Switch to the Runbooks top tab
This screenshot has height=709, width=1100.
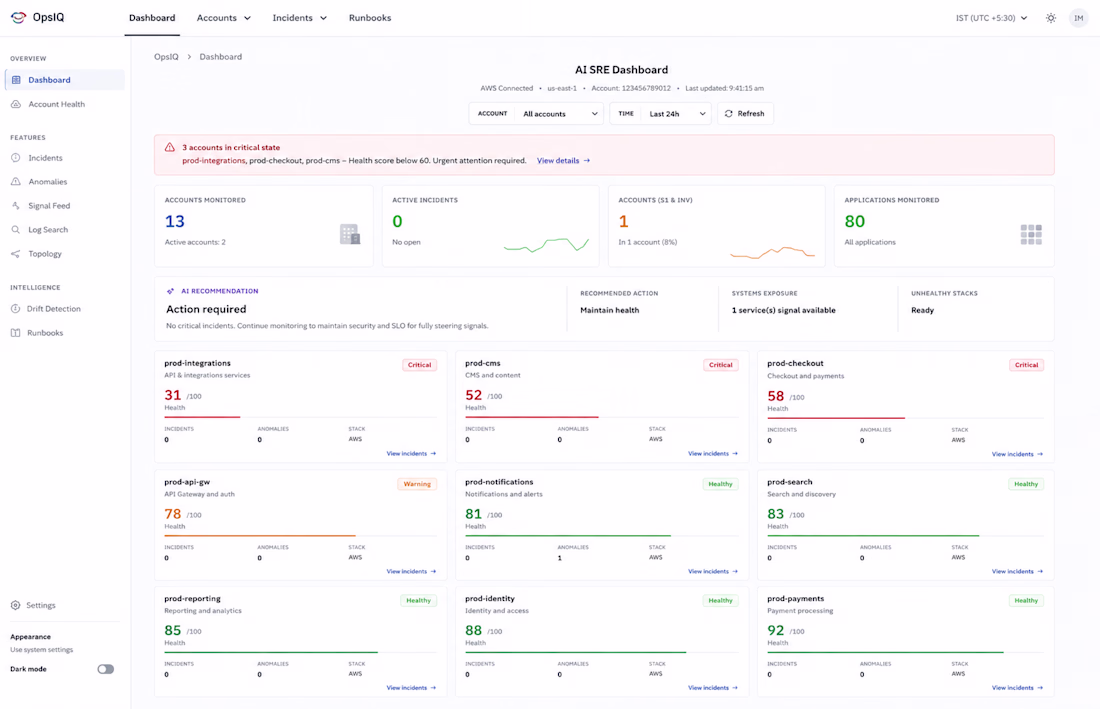click(x=370, y=18)
